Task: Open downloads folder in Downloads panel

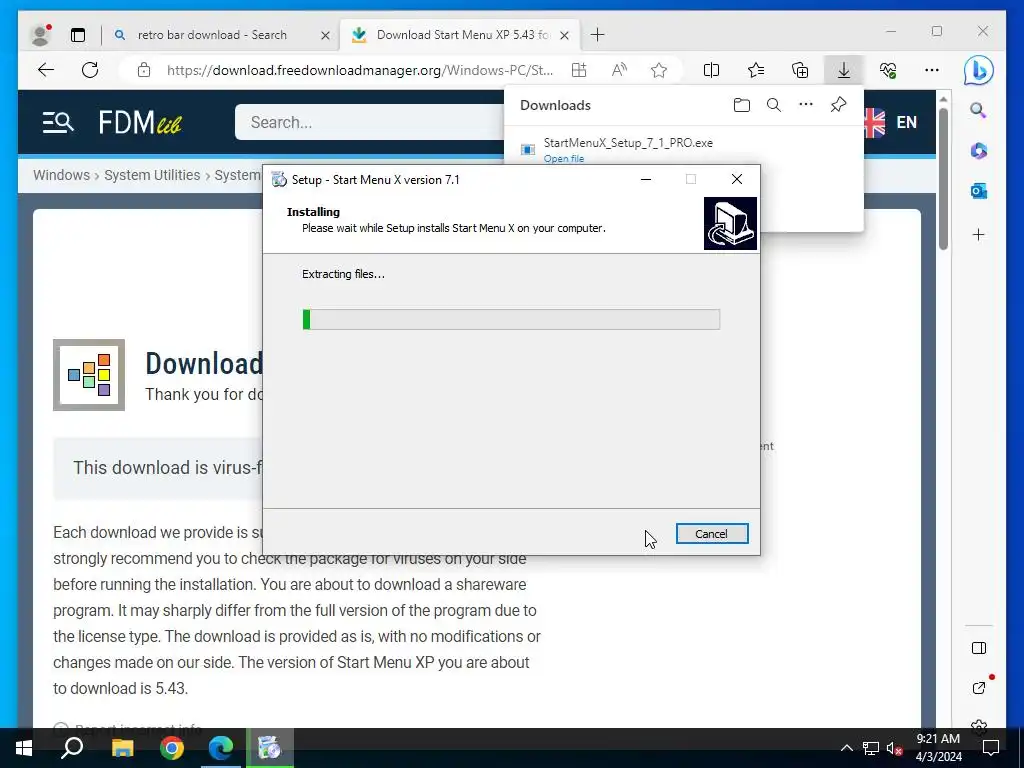Action: pyautogui.click(x=742, y=105)
